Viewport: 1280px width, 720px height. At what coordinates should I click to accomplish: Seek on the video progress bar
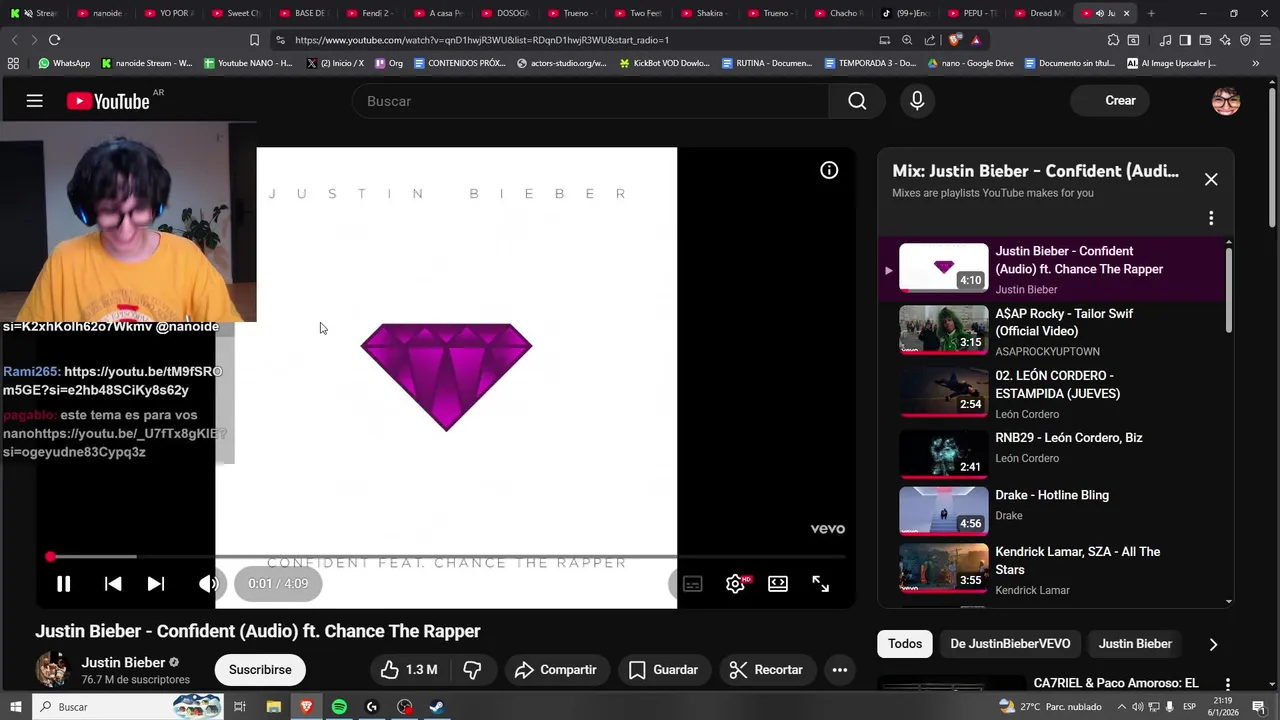[446, 556]
